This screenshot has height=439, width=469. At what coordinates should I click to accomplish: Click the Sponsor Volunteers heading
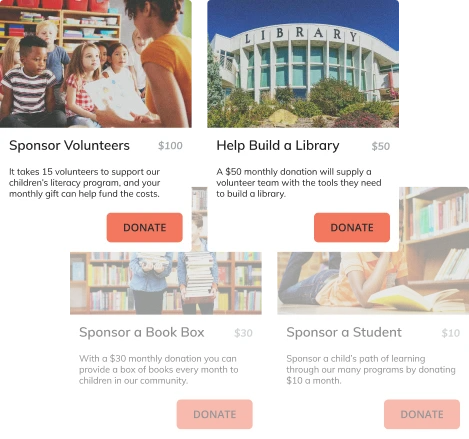tap(69, 146)
